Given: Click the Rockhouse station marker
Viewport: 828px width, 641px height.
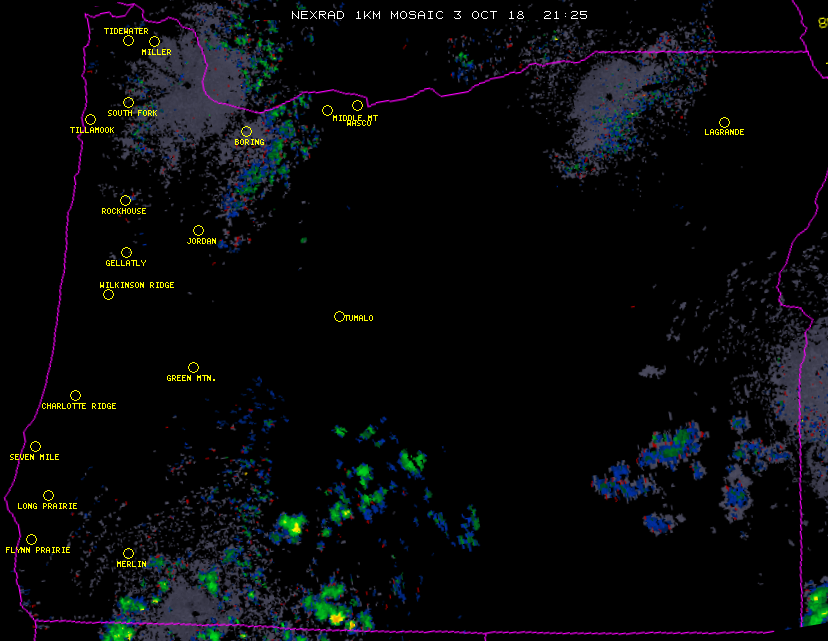Looking at the screenshot, I should coord(125,200).
